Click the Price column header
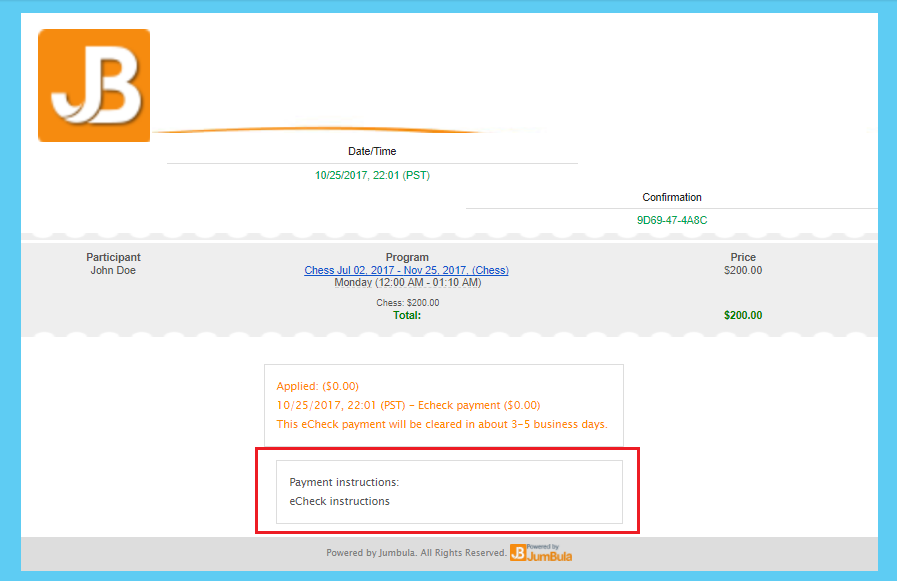Viewport: 897px width, 581px height. coord(743,257)
